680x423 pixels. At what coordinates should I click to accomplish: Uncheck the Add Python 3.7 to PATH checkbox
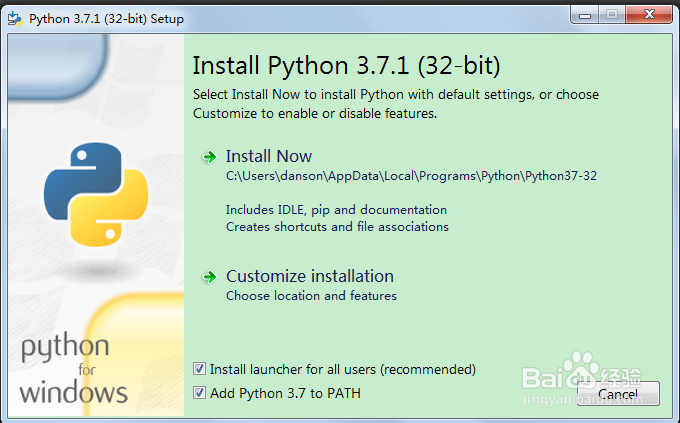tap(200, 393)
